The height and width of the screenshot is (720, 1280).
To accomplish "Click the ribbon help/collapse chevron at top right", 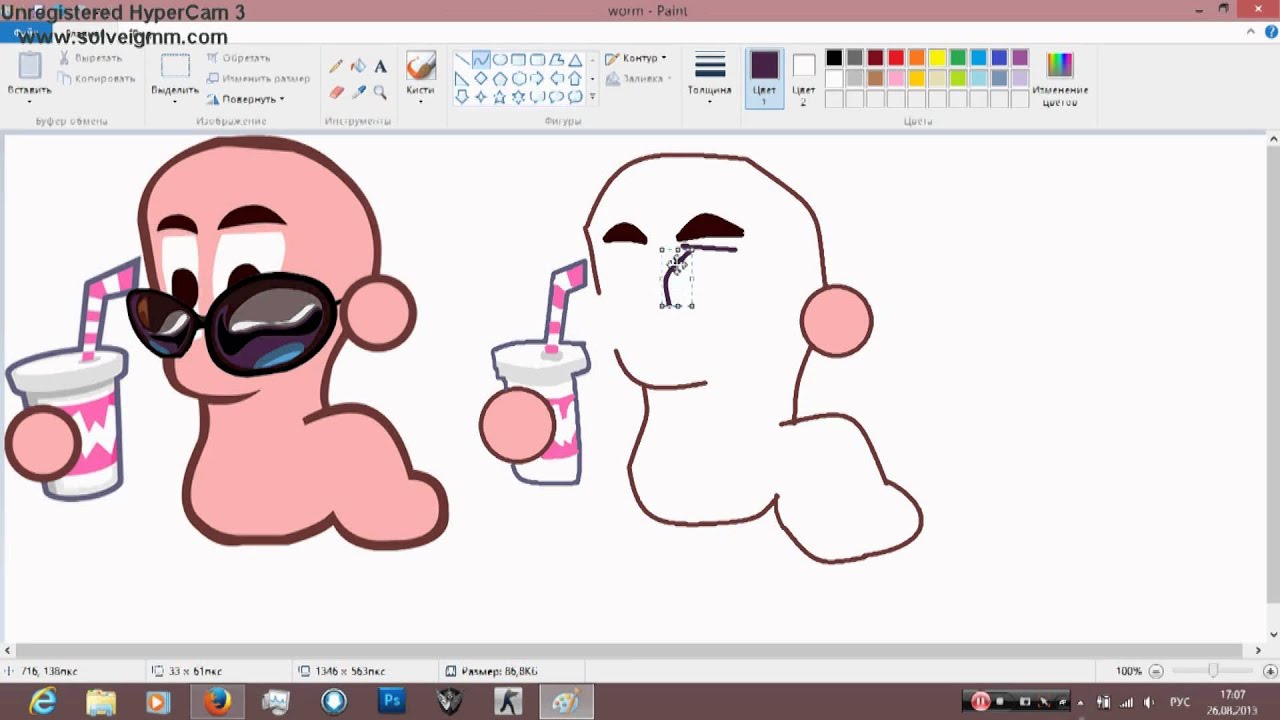I will (1251, 32).
